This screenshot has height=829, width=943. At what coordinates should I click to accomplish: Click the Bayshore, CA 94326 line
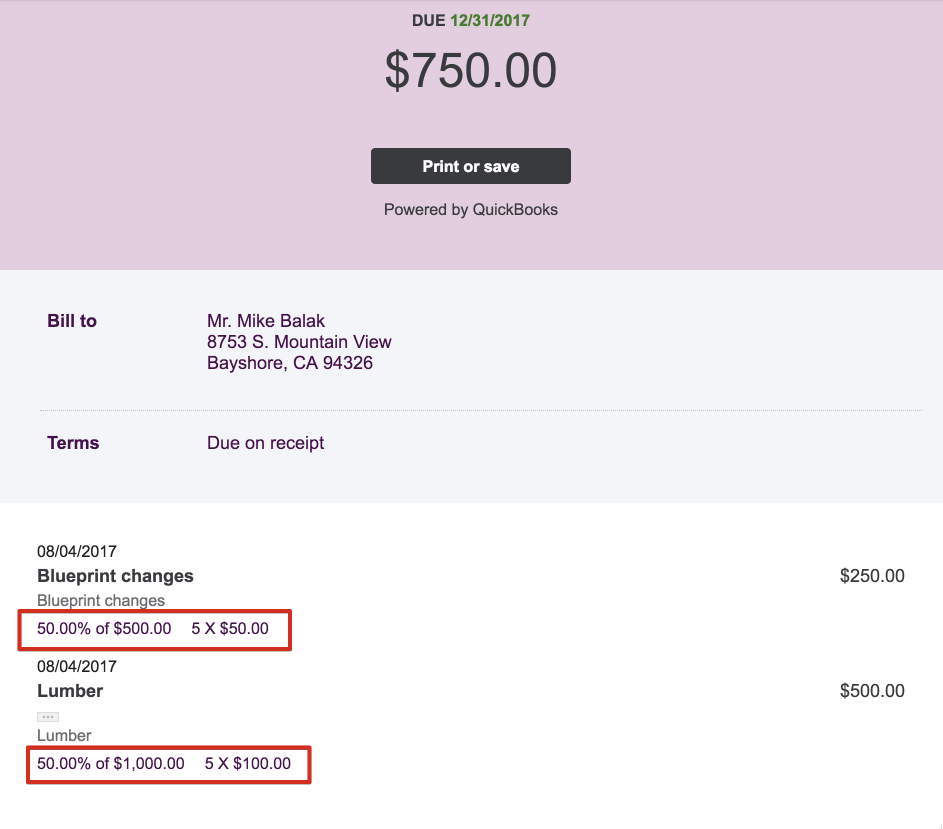click(290, 363)
